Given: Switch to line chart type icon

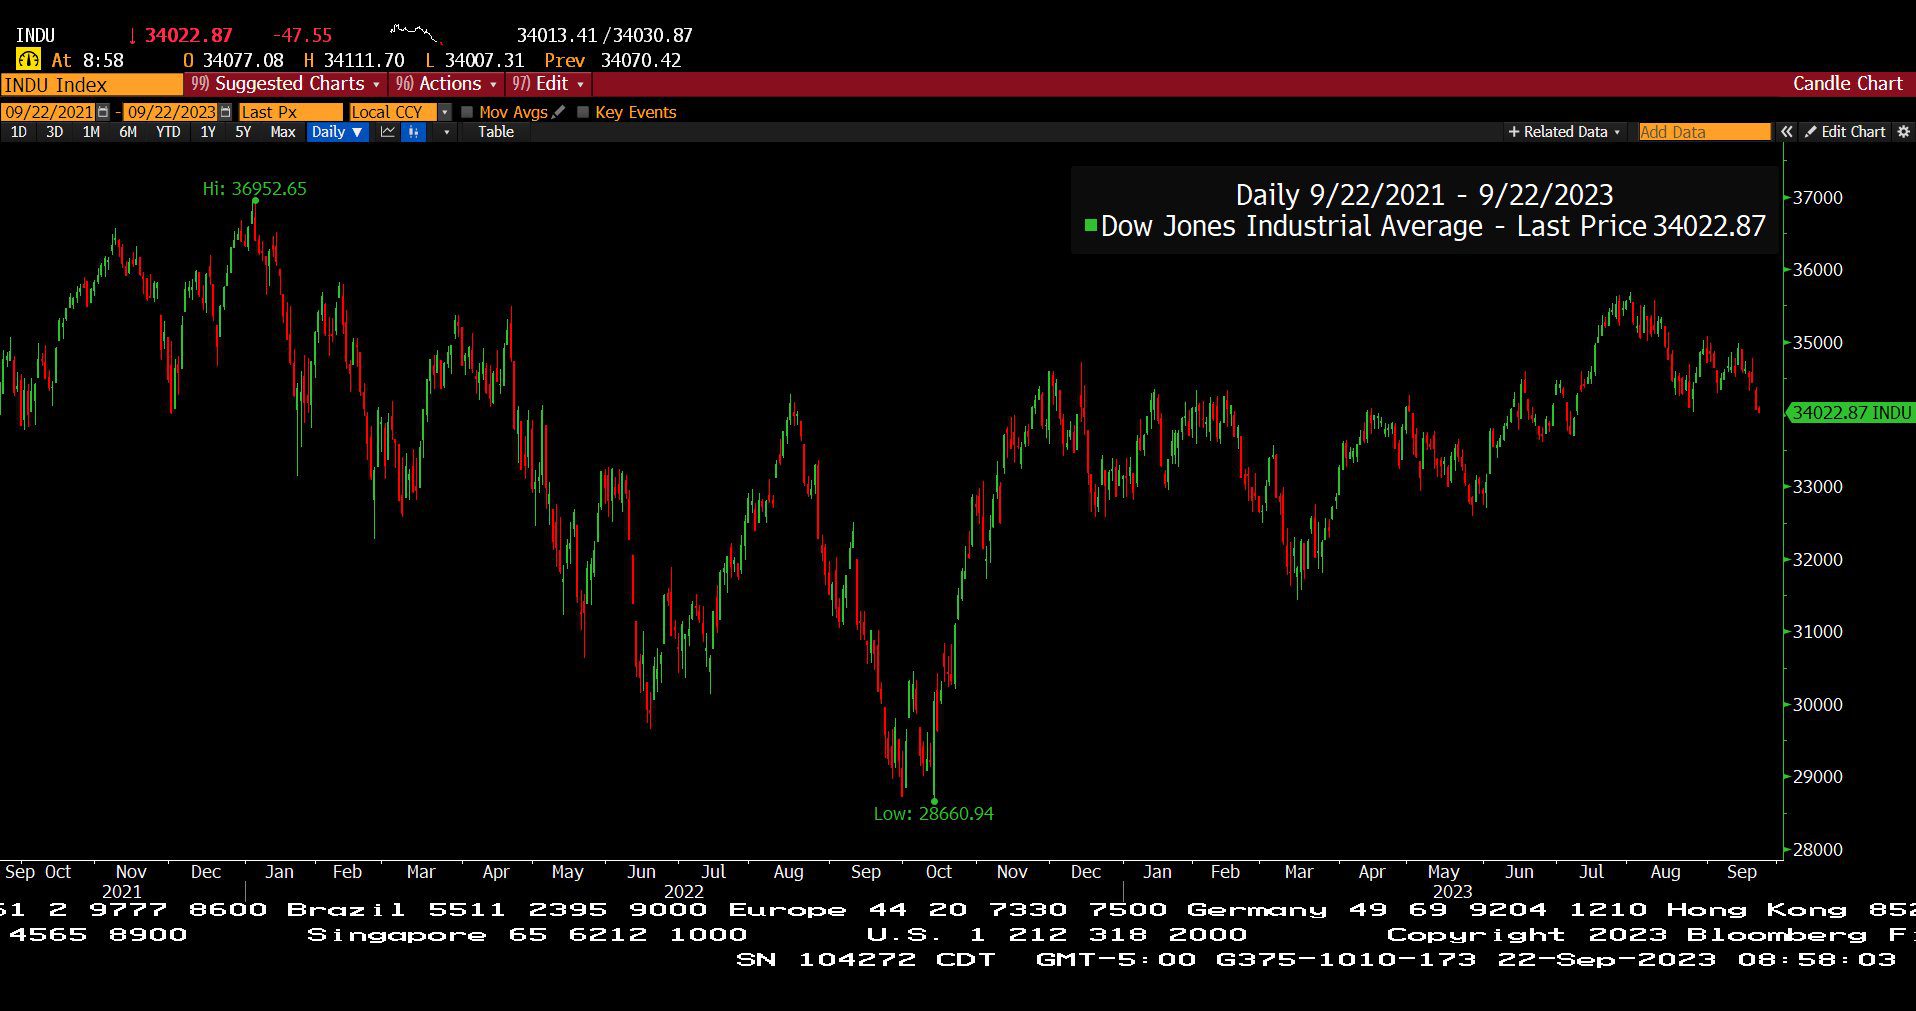Looking at the screenshot, I should [388, 132].
